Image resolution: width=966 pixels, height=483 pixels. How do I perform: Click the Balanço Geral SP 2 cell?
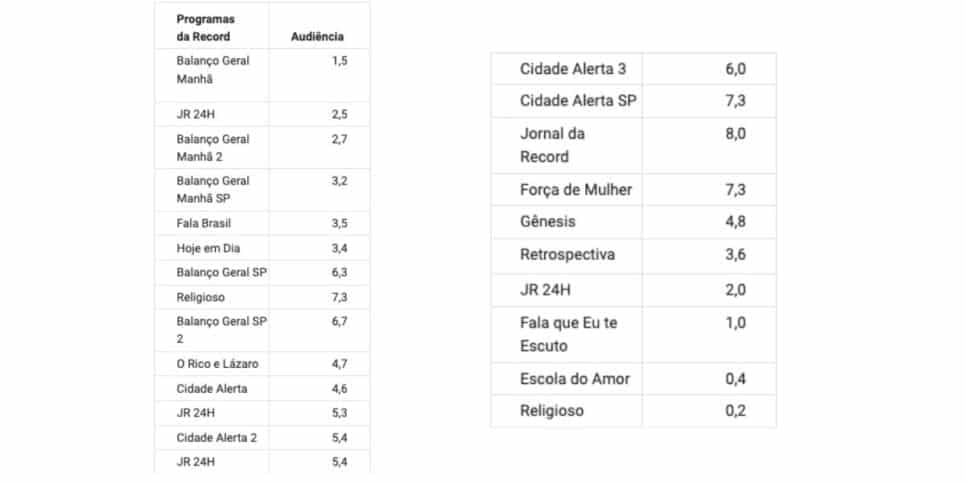211,330
